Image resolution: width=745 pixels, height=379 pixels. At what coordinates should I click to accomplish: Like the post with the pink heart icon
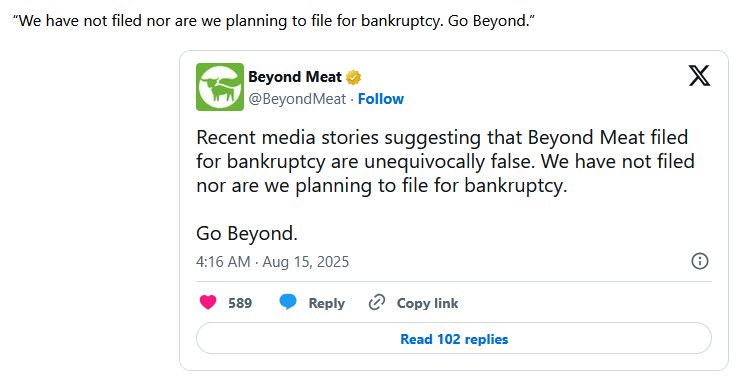208,303
